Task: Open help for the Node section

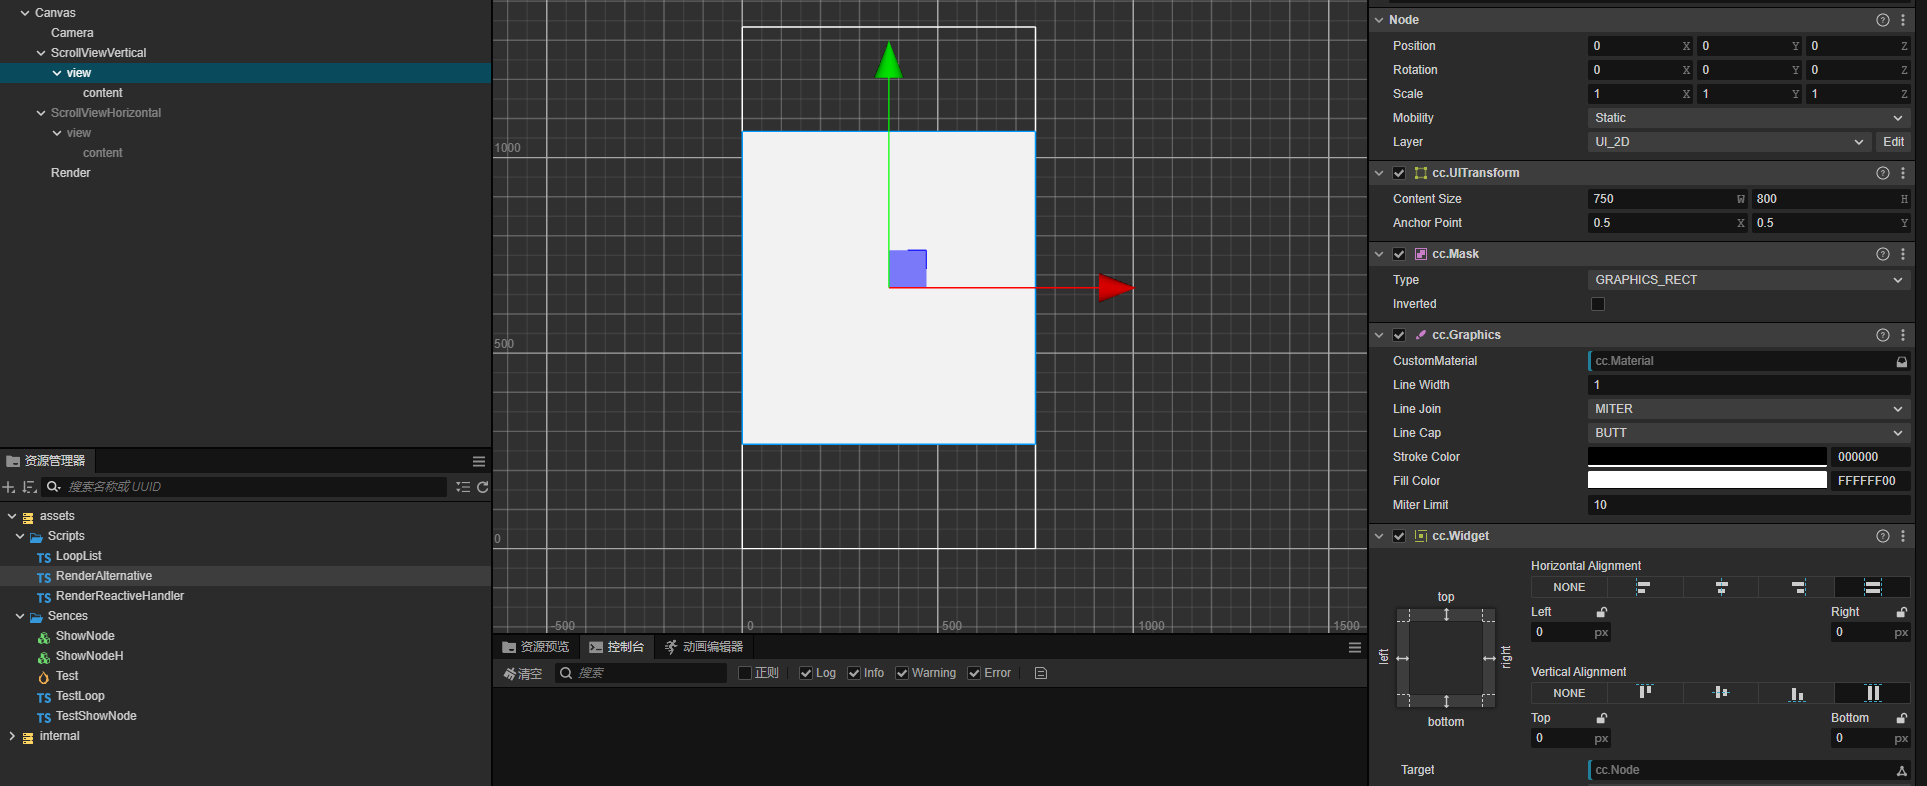Action: (x=1883, y=20)
